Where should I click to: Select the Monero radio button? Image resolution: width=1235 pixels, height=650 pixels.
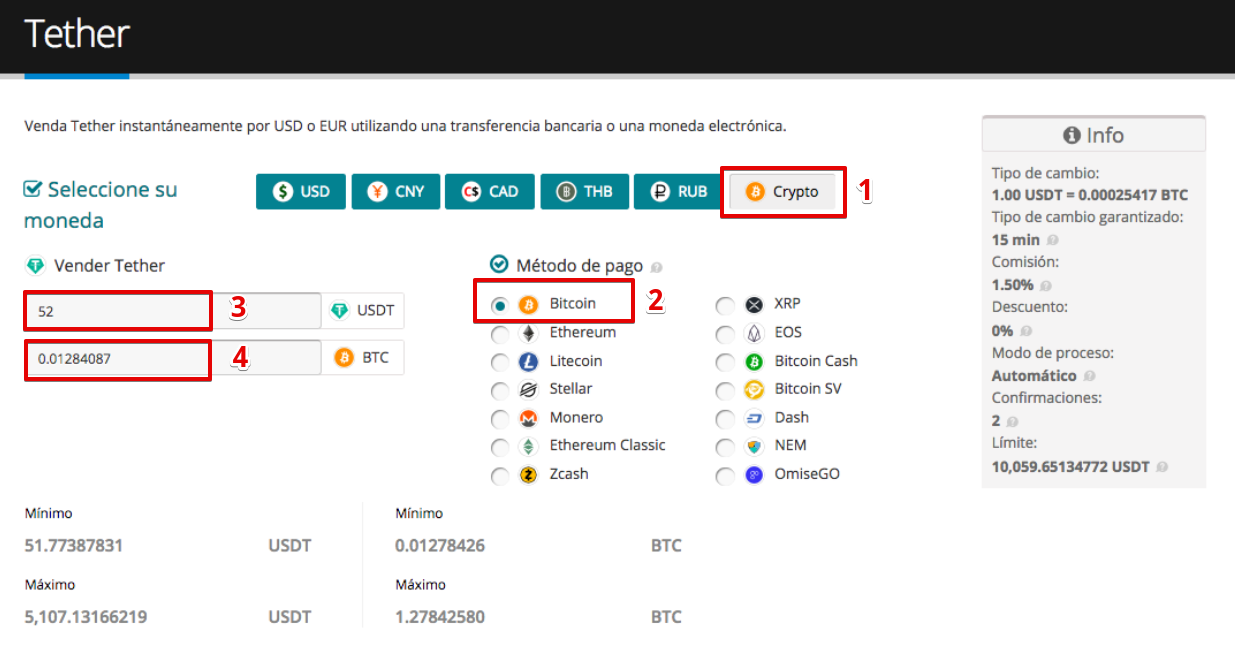click(500, 419)
